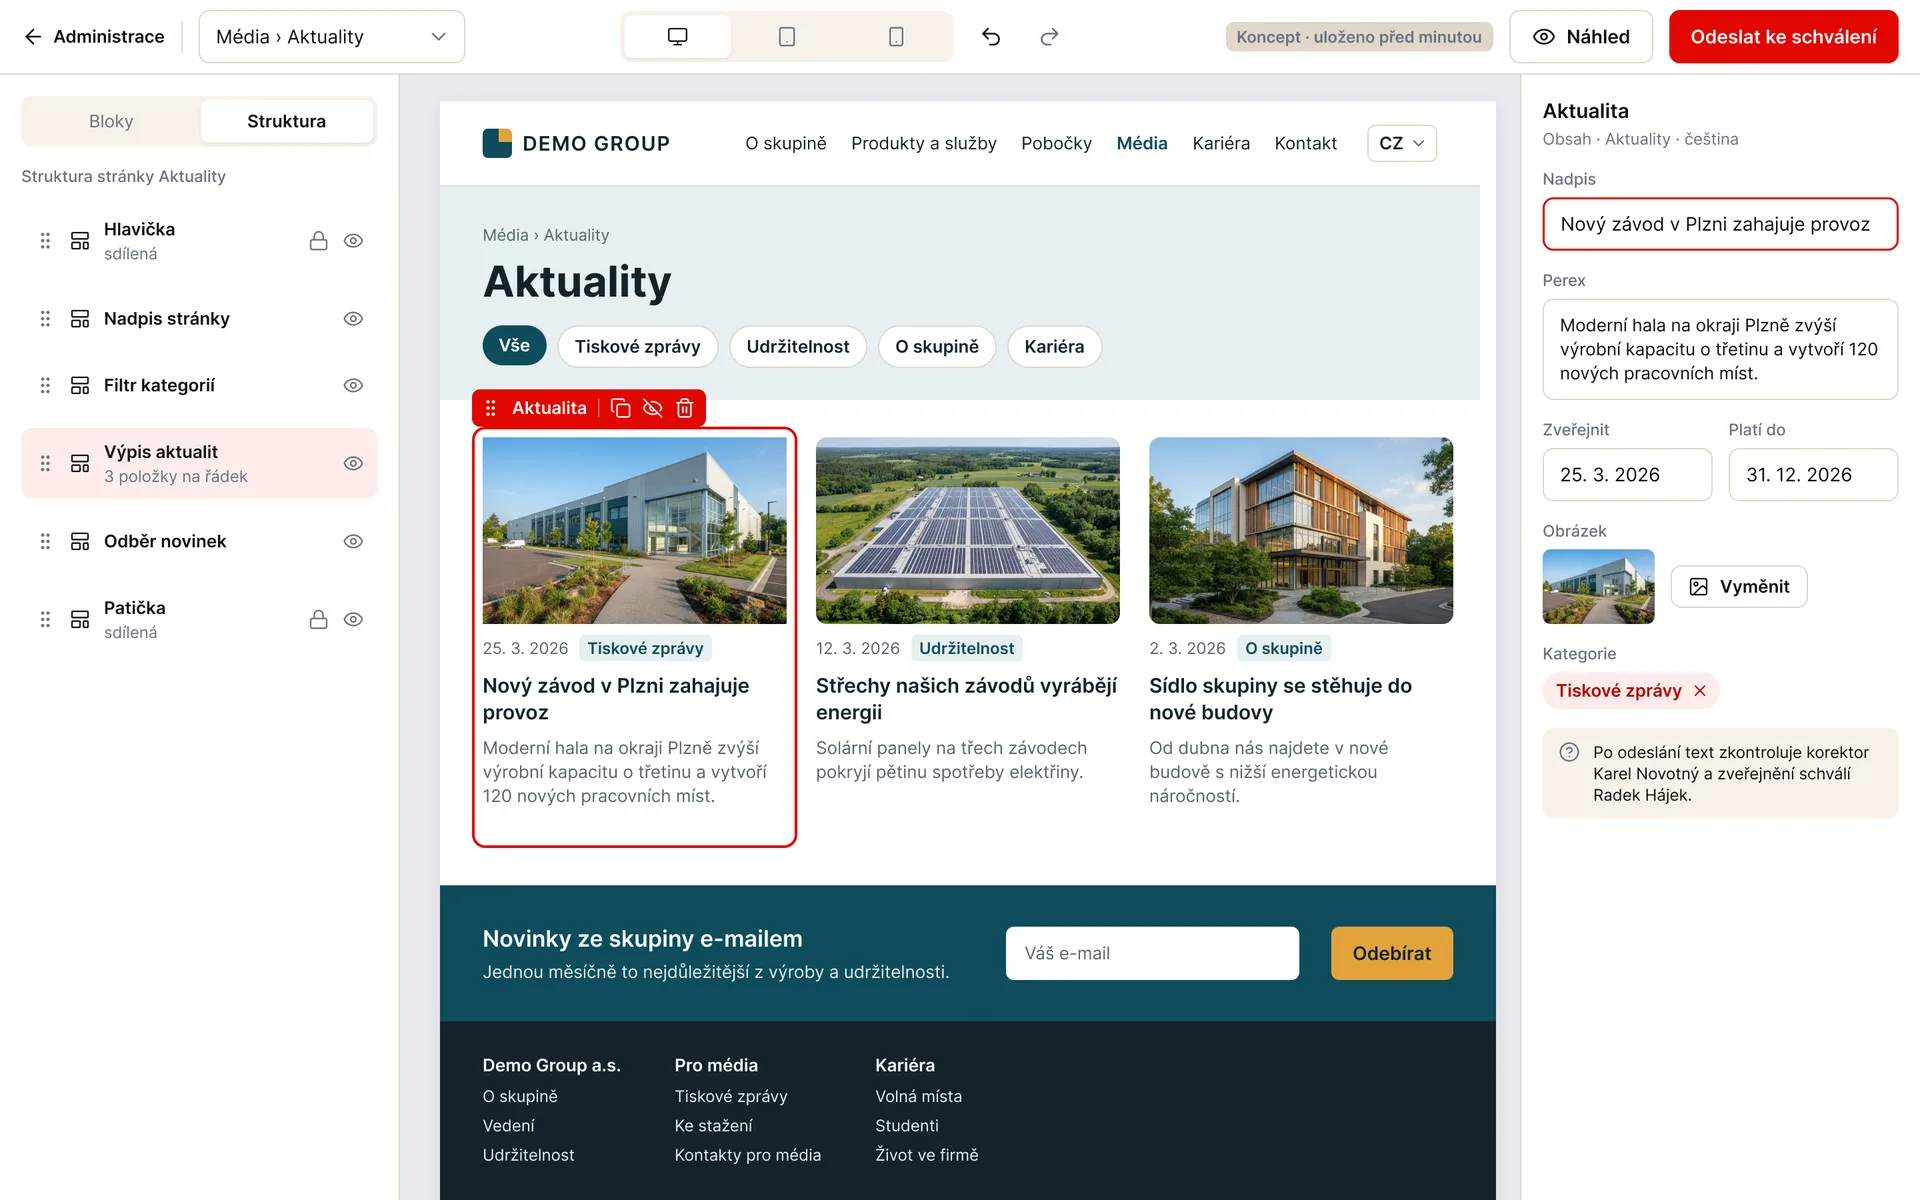Click the Vyměnit image button
Viewport: 1920px width, 1200px height.
(1739, 587)
